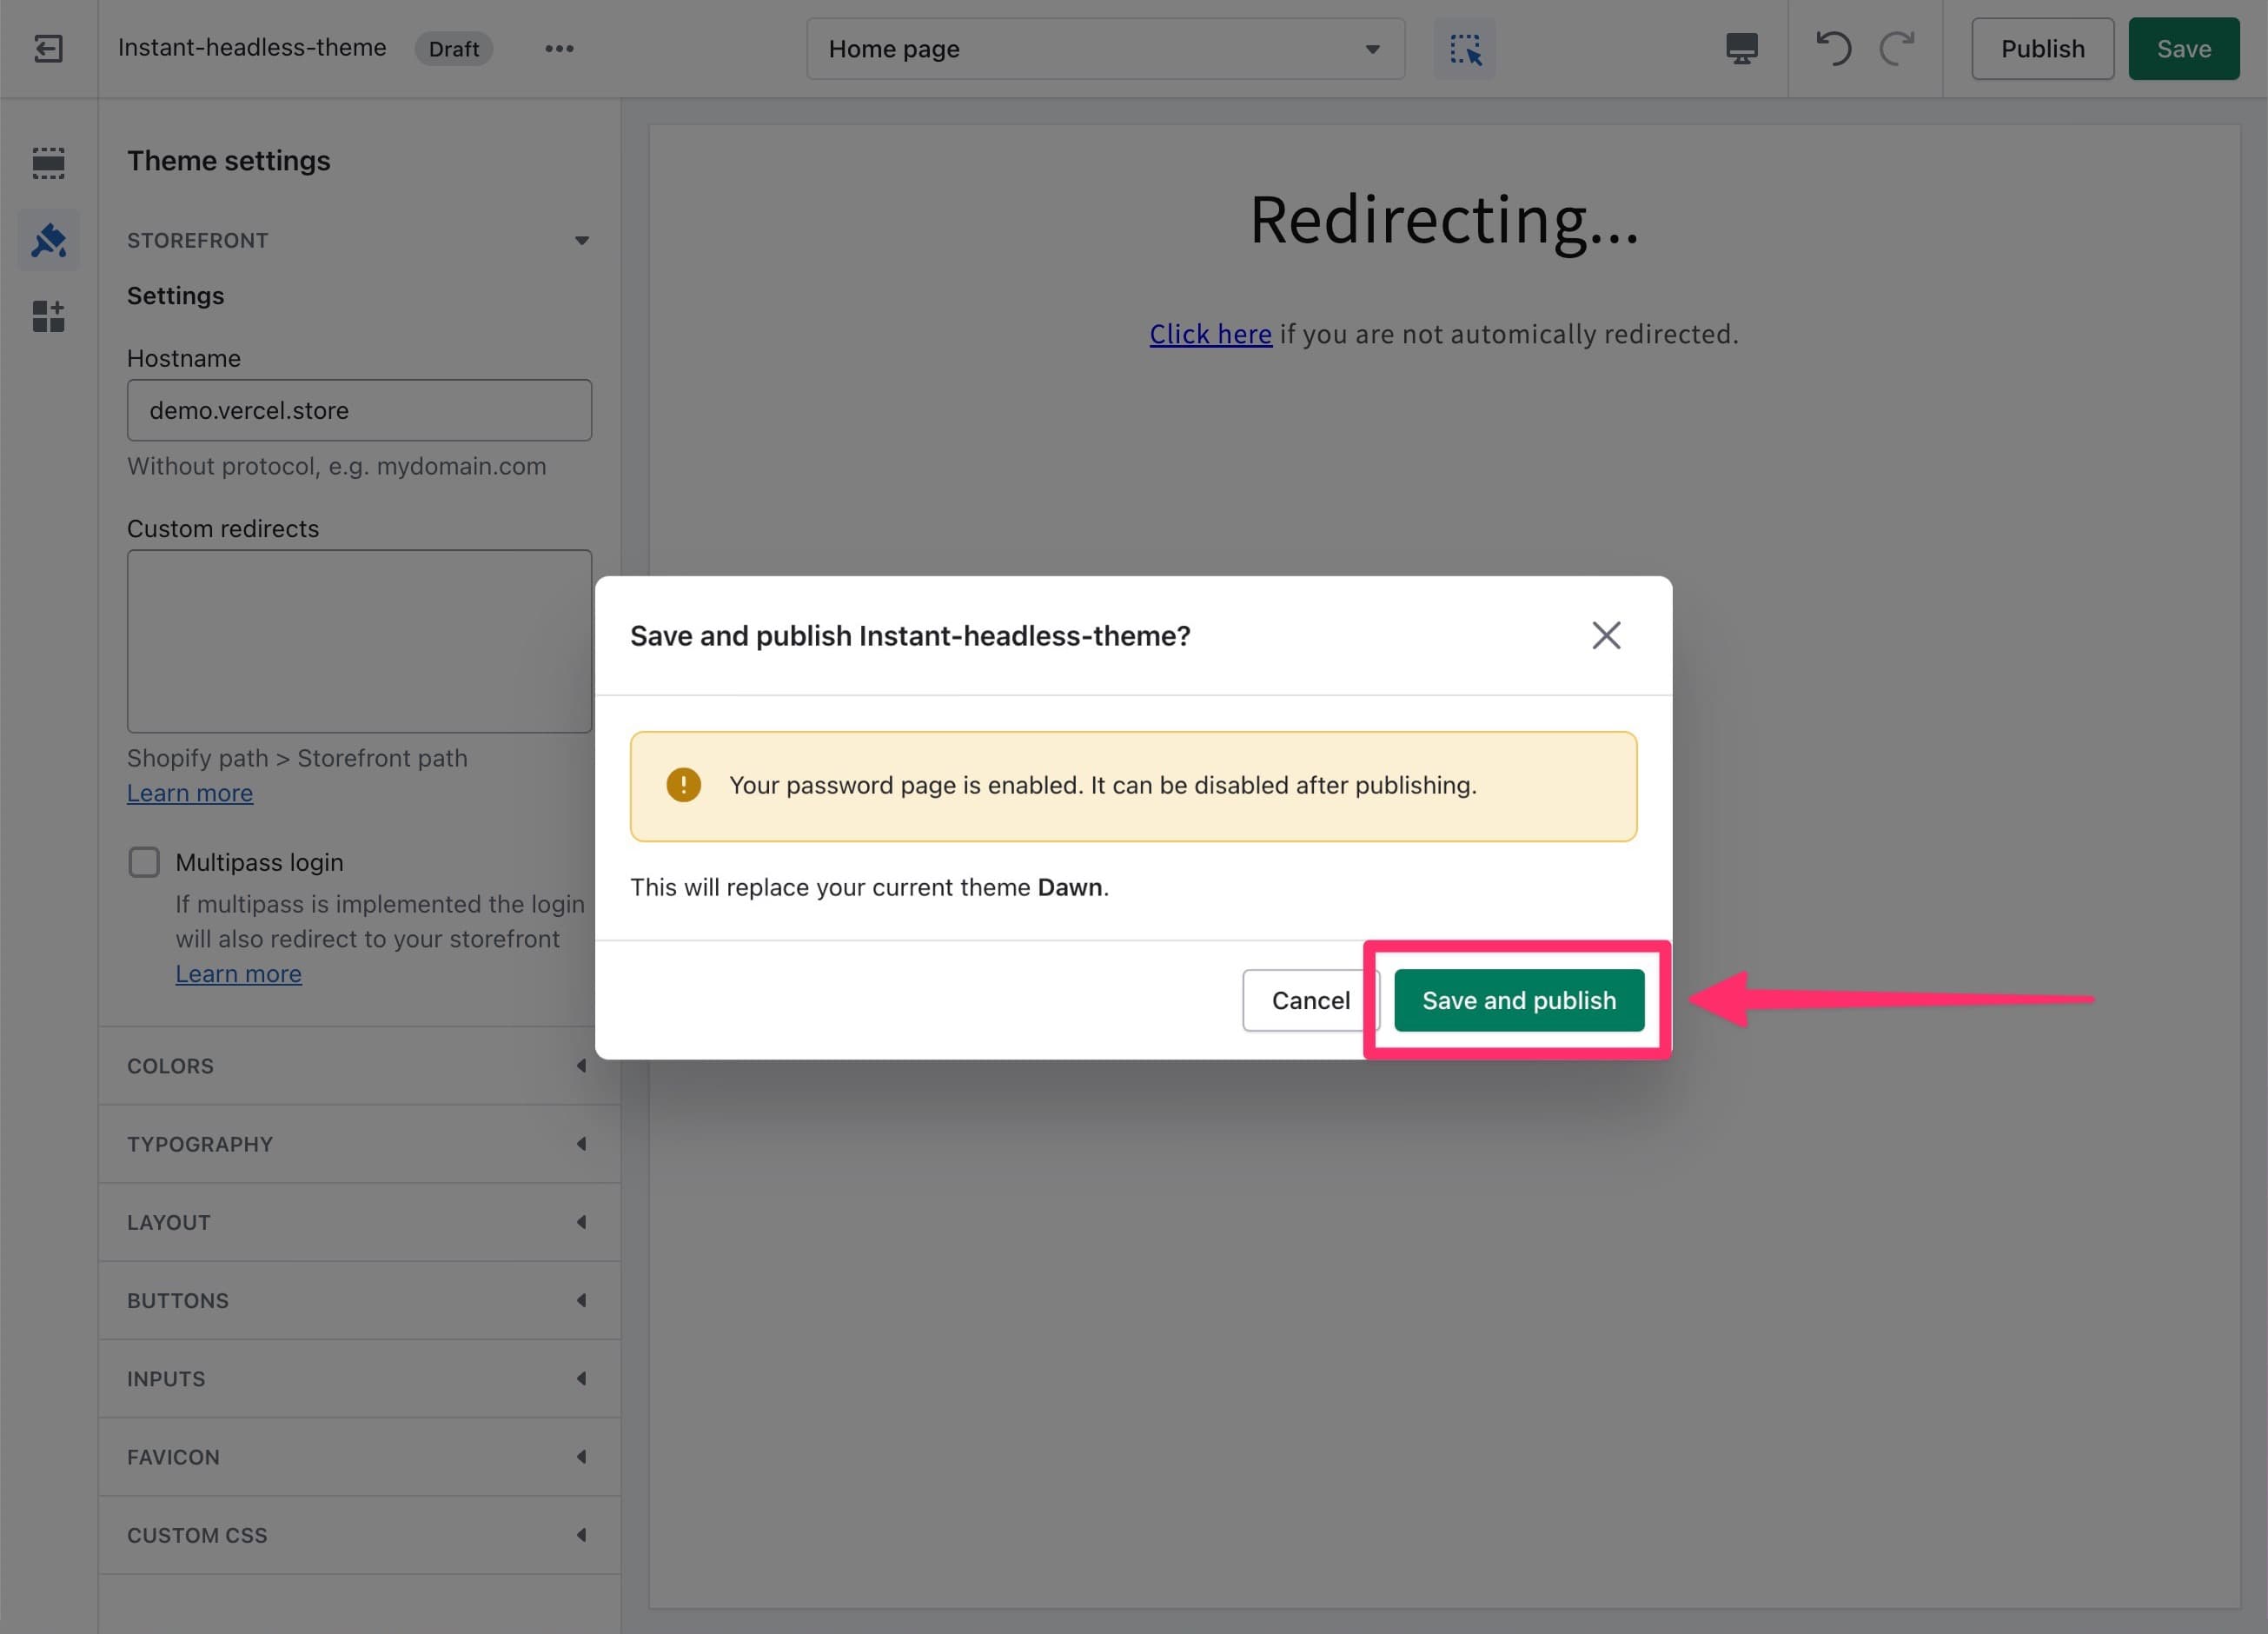Exit the theme editor
The width and height of the screenshot is (2268, 1634).
click(47, 48)
